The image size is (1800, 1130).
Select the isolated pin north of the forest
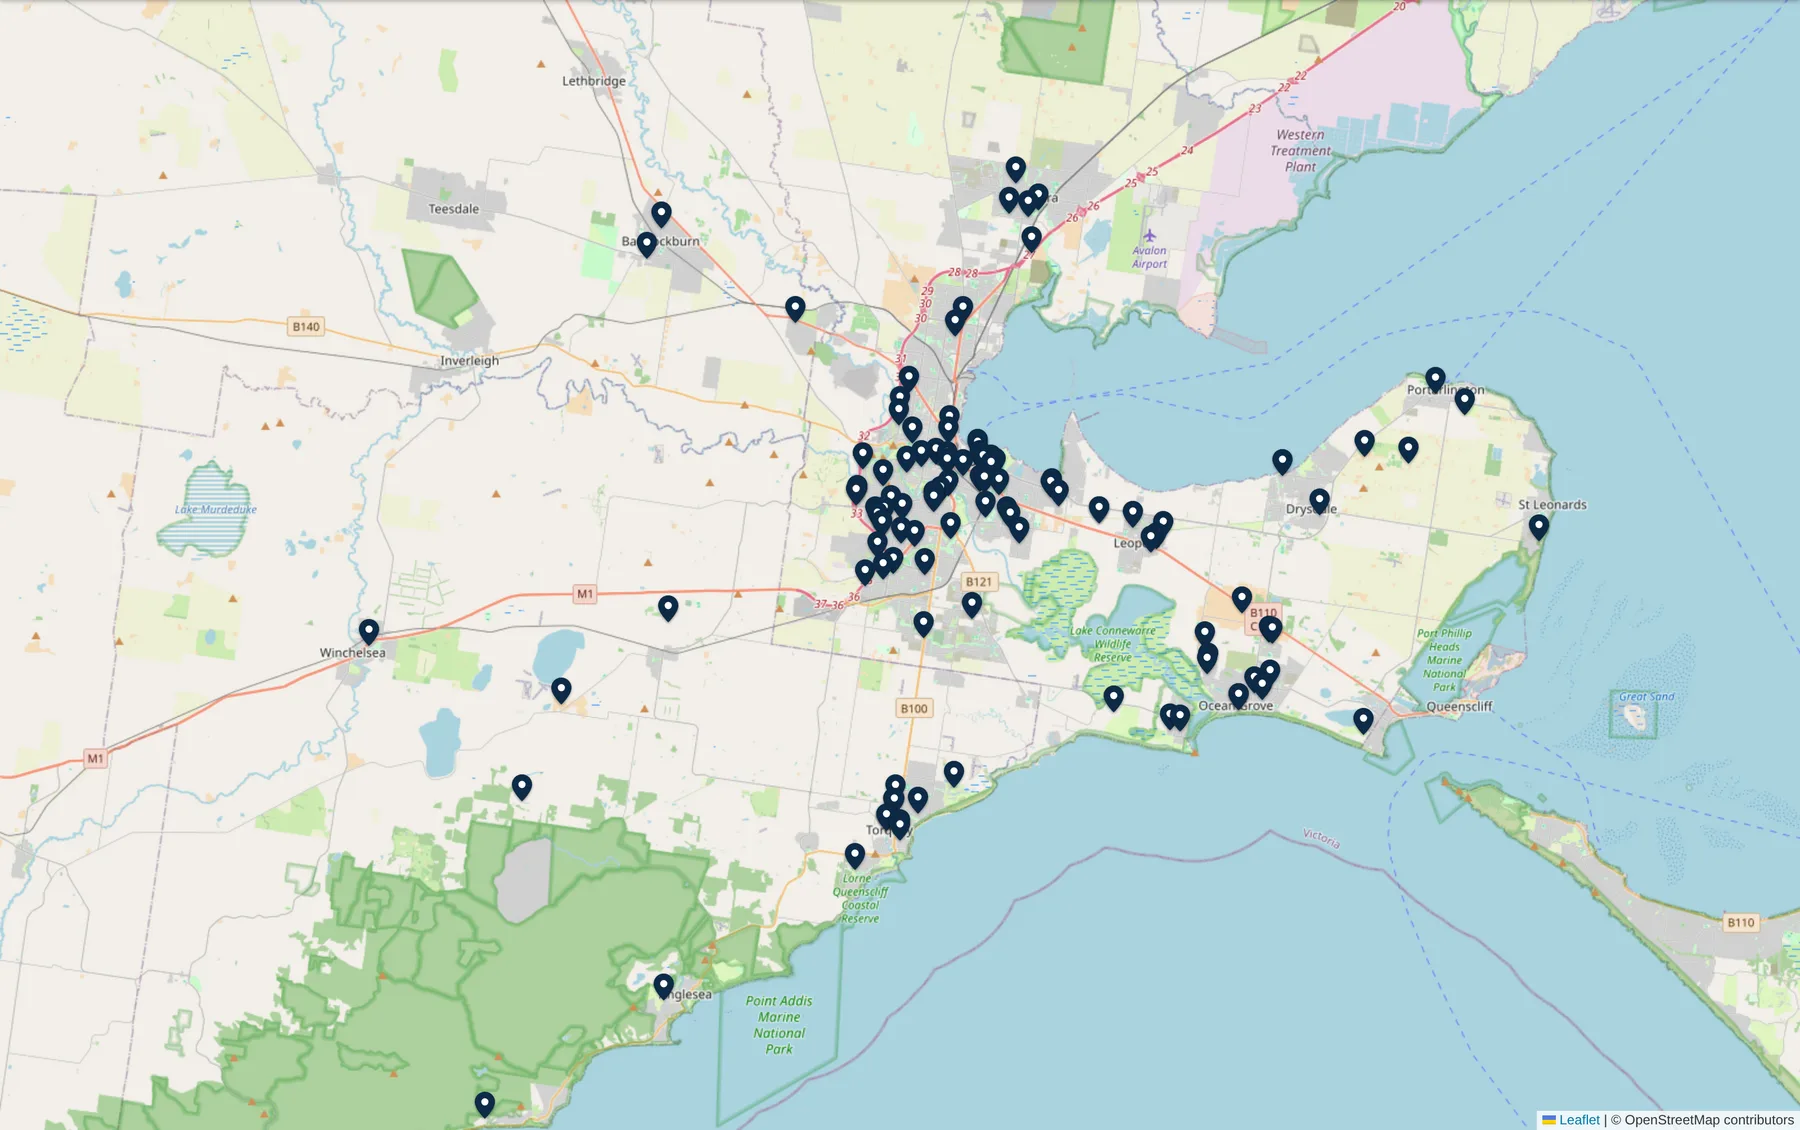tap(521, 788)
